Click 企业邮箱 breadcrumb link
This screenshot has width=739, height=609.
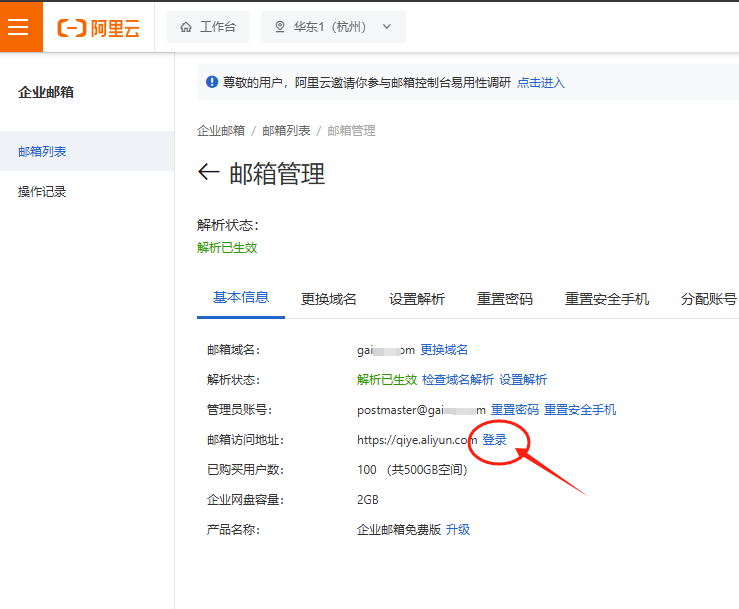221,131
